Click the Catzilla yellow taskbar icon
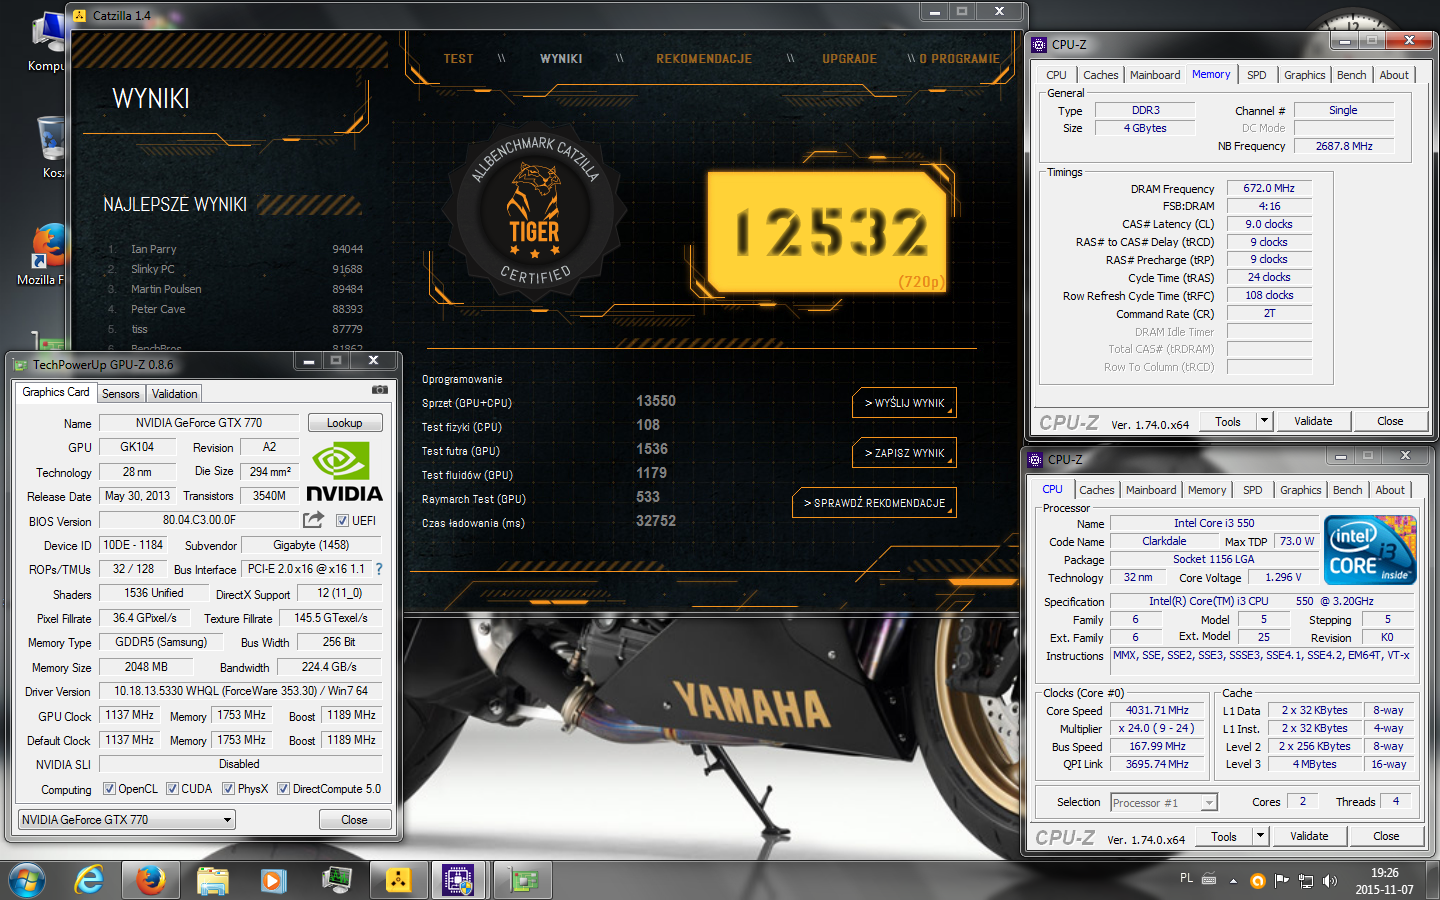Viewport: 1440px width, 900px height. (398, 880)
